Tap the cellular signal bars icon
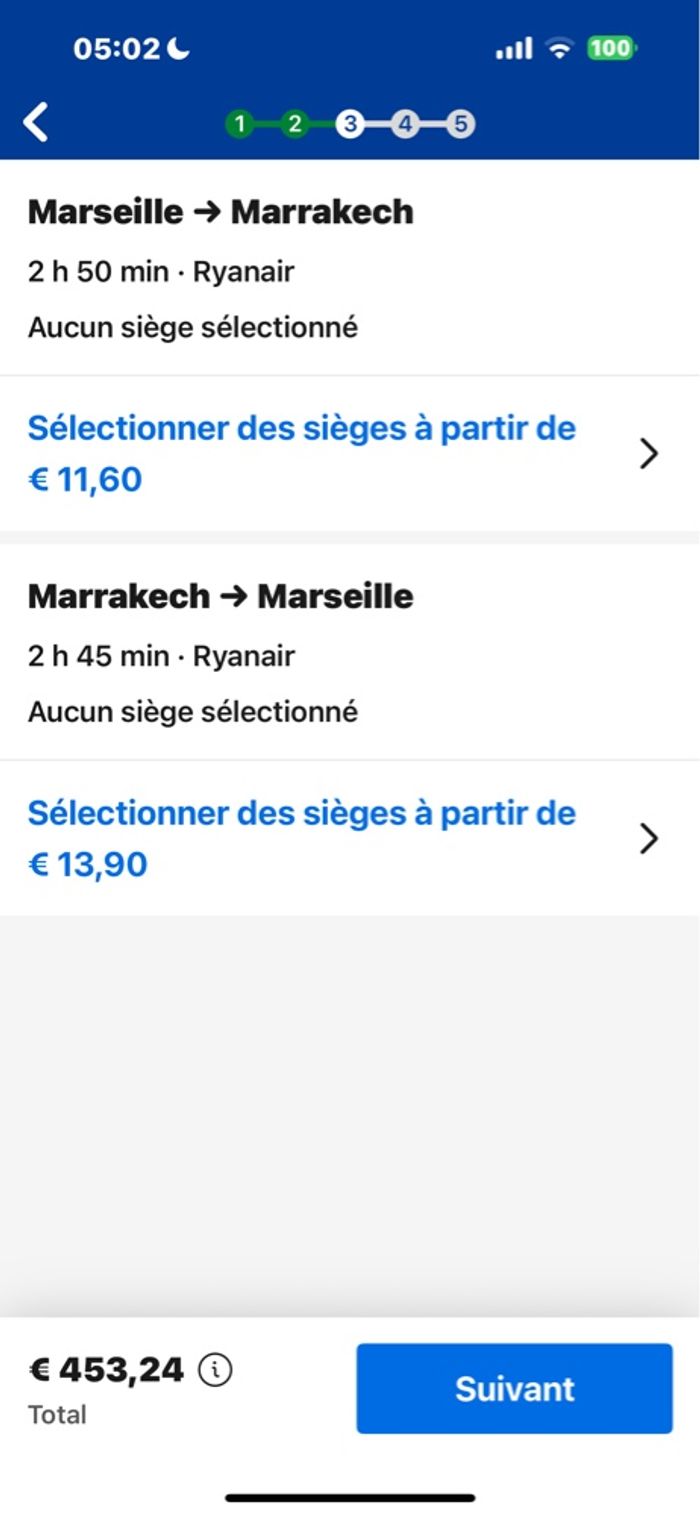700x1515 pixels. pyautogui.click(x=514, y=48)
